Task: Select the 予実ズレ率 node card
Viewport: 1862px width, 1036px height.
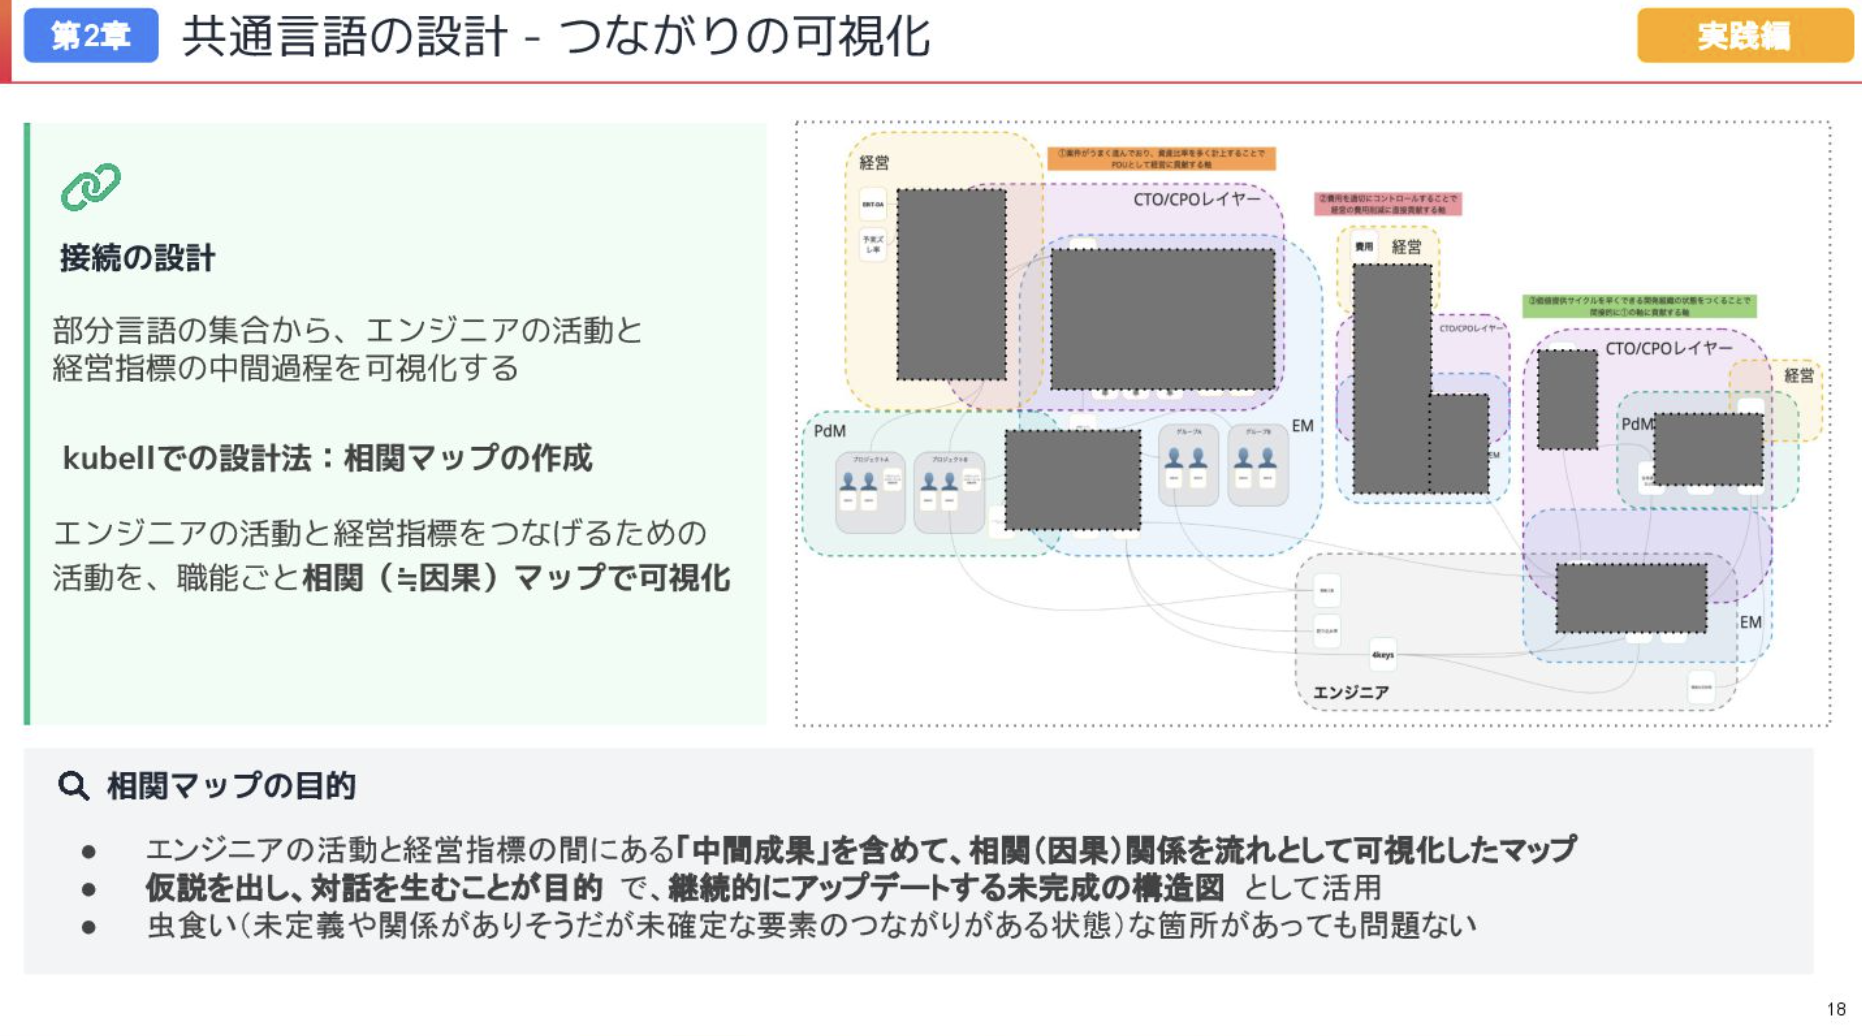Action: pos(872,243)
